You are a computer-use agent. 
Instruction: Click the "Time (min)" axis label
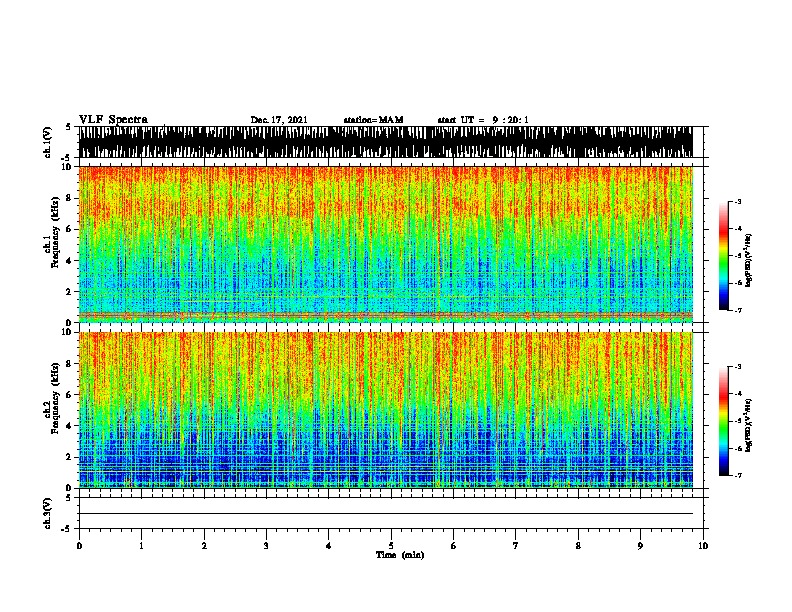(x=400, y=555)
